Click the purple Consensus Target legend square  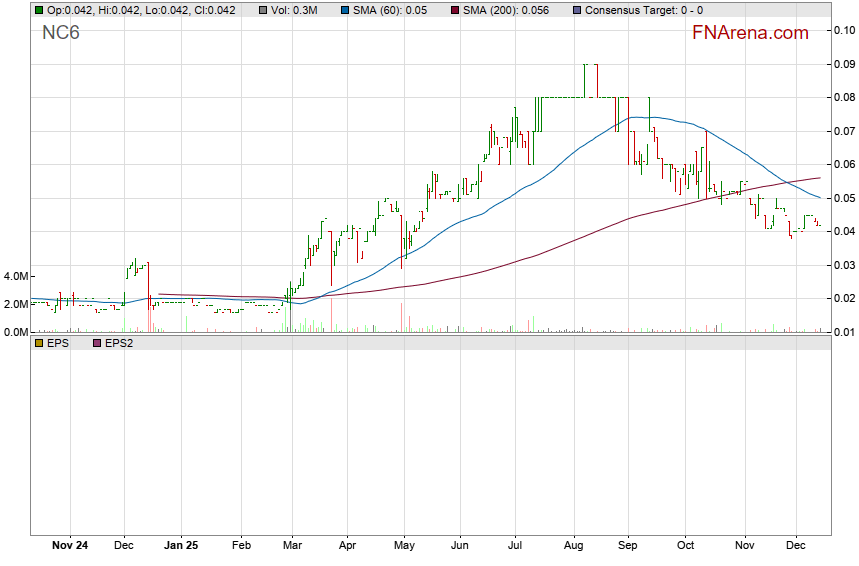click(x=576, y=10)
